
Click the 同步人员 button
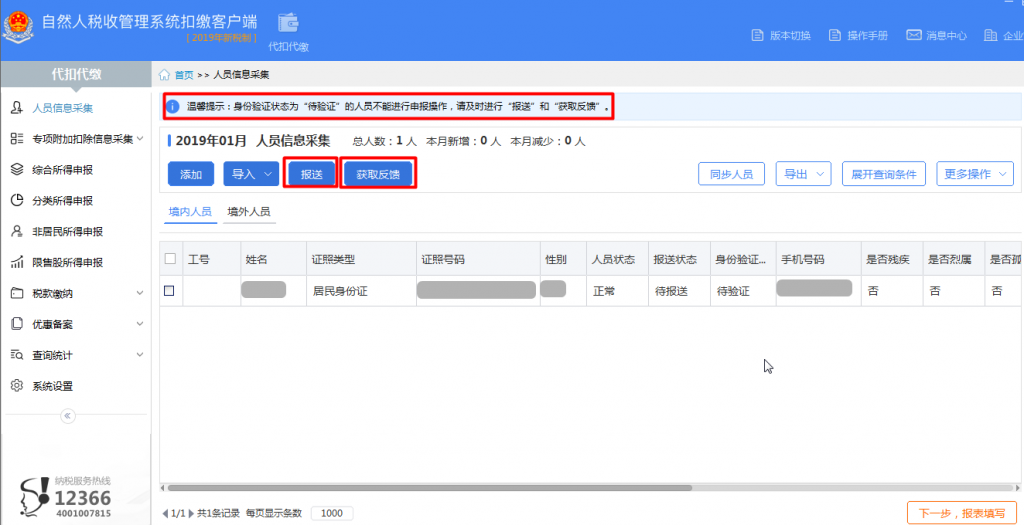(x=731, y=174)
